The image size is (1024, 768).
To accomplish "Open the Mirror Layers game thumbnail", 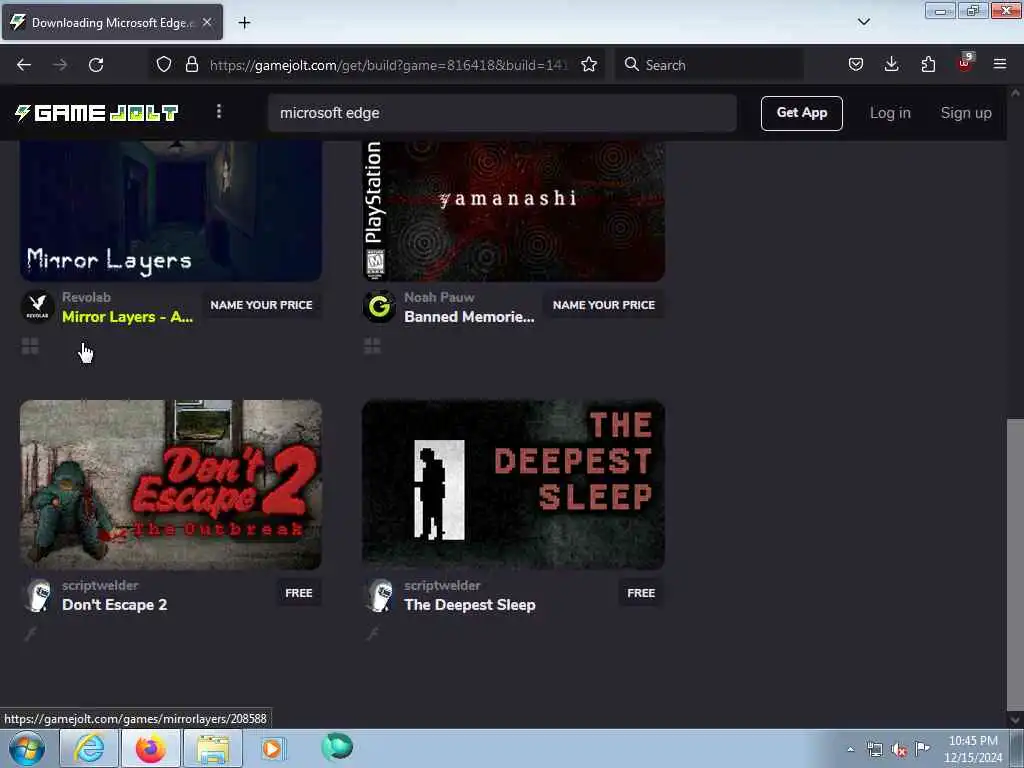I will coord(170,211).
